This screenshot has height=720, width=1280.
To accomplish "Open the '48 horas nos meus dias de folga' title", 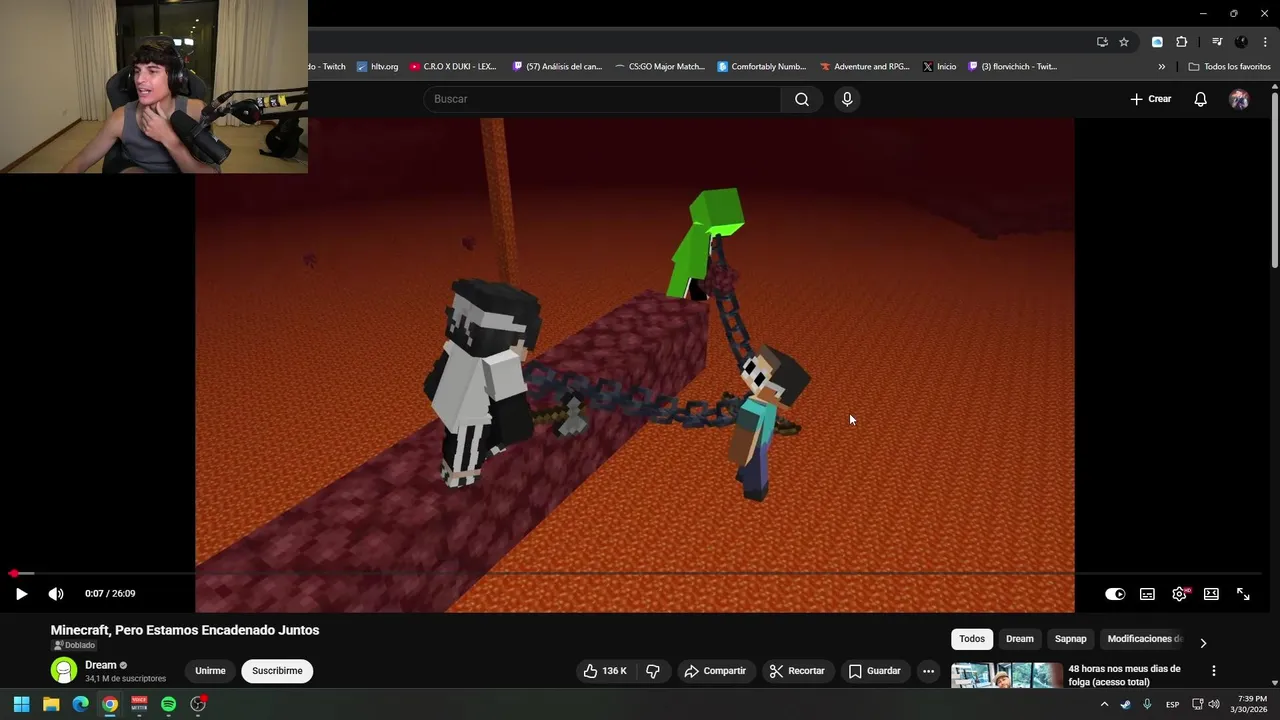I will click(x=1124, y=675).
